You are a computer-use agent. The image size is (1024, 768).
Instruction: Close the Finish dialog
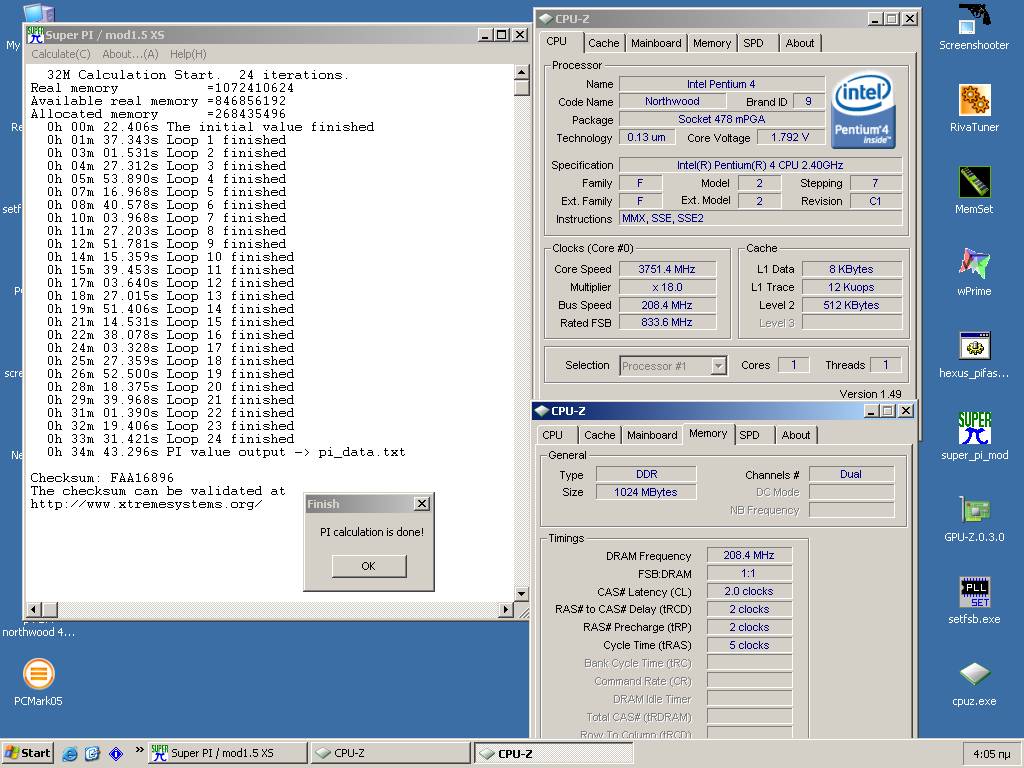(x=422, y=504)
